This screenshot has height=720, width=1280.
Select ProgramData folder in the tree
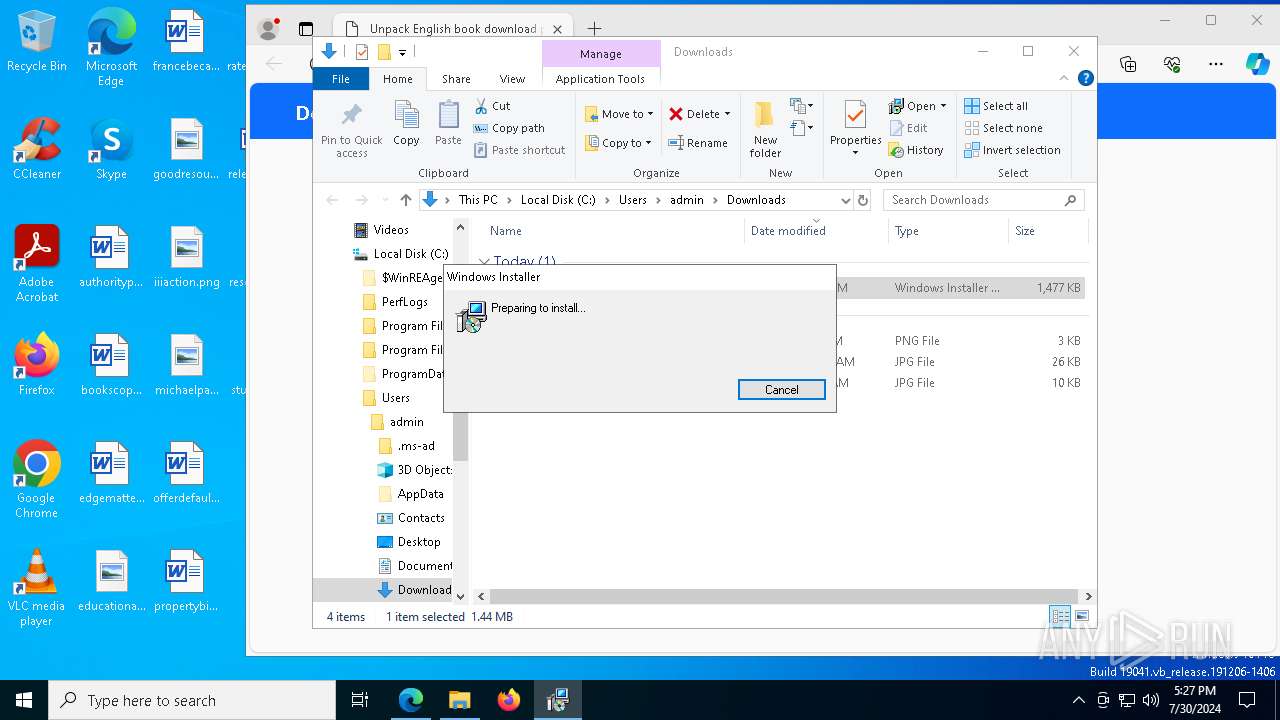pos(404,374)
